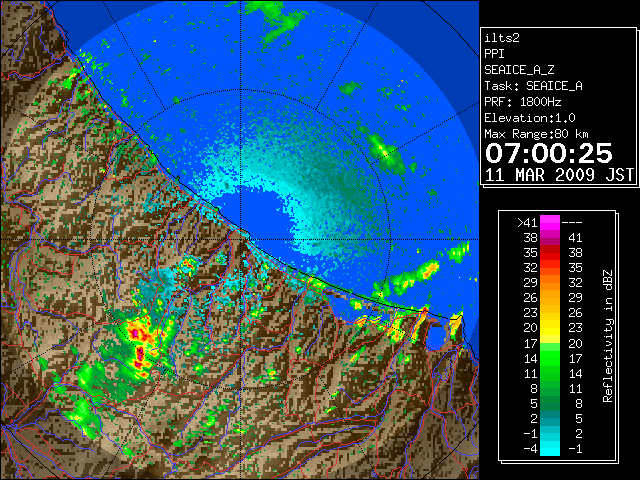
Task: Click the magenta >41 dBZ legend swatch
Action: click(x=550, y=222)
